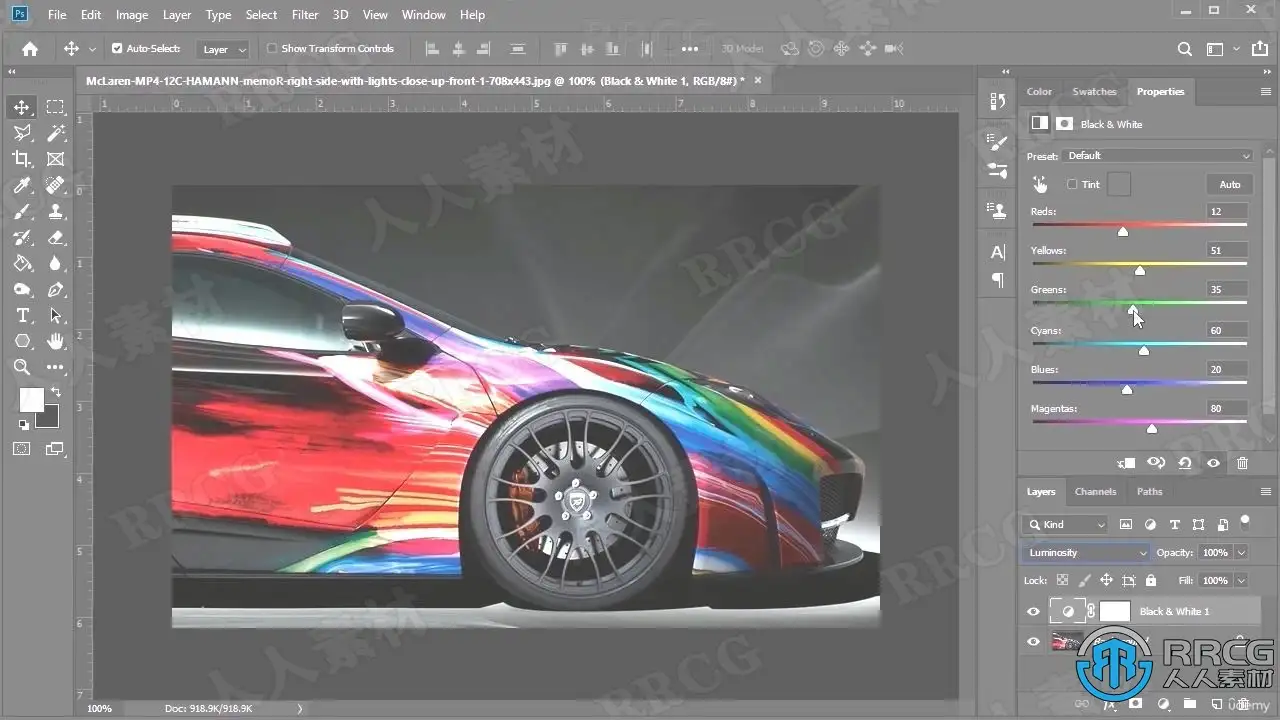The height and width of the screenshot is (720, 1280).
Task: Activate the Crop tool
Action: (22, 159)
